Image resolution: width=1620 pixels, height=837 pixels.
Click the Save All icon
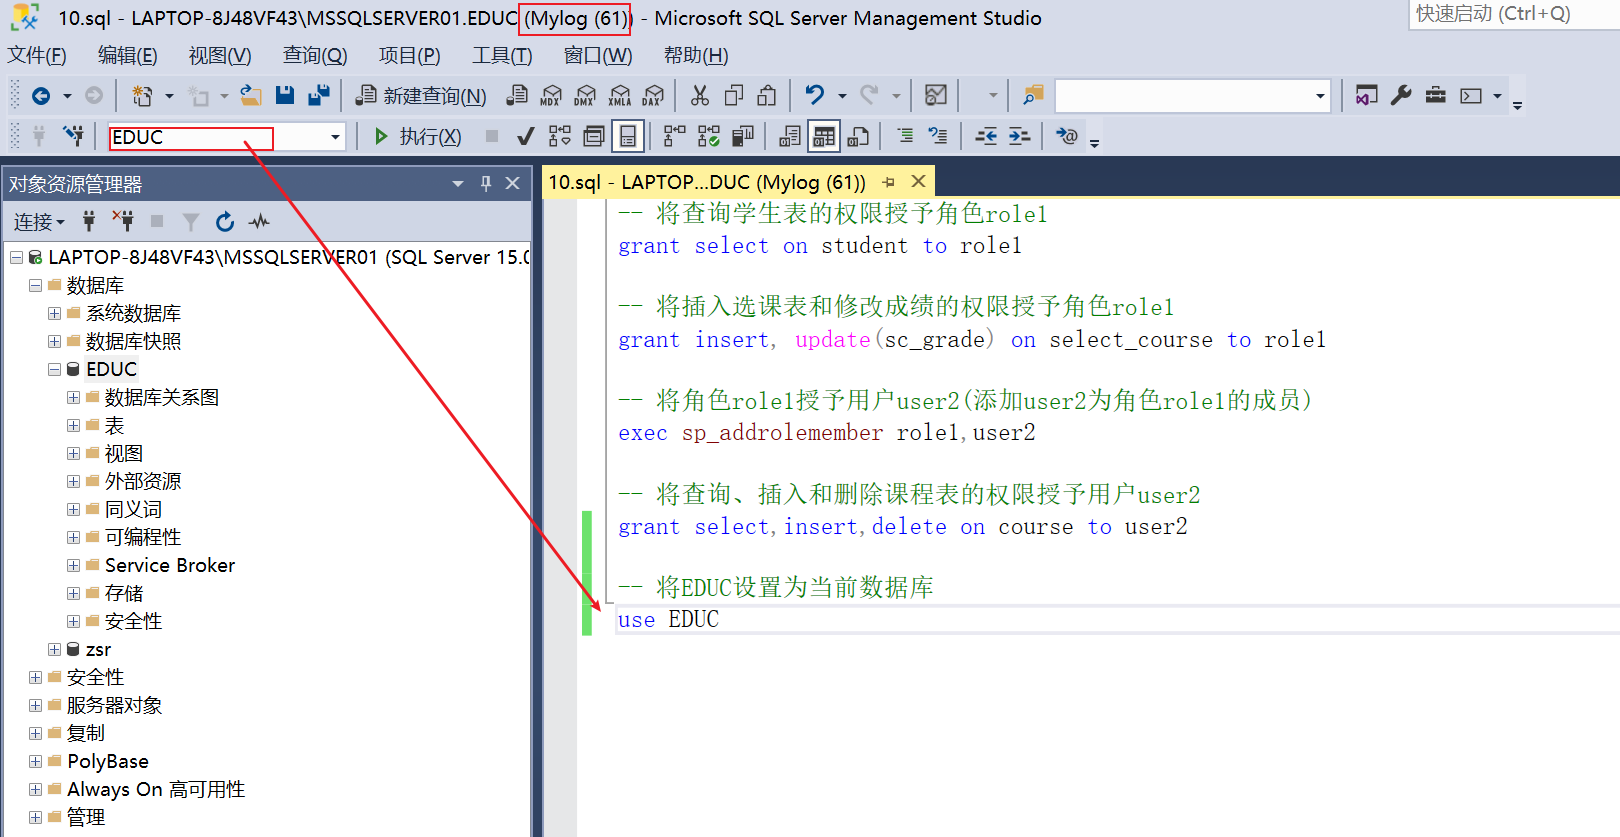pyautogui.click(x=319, y=96)
